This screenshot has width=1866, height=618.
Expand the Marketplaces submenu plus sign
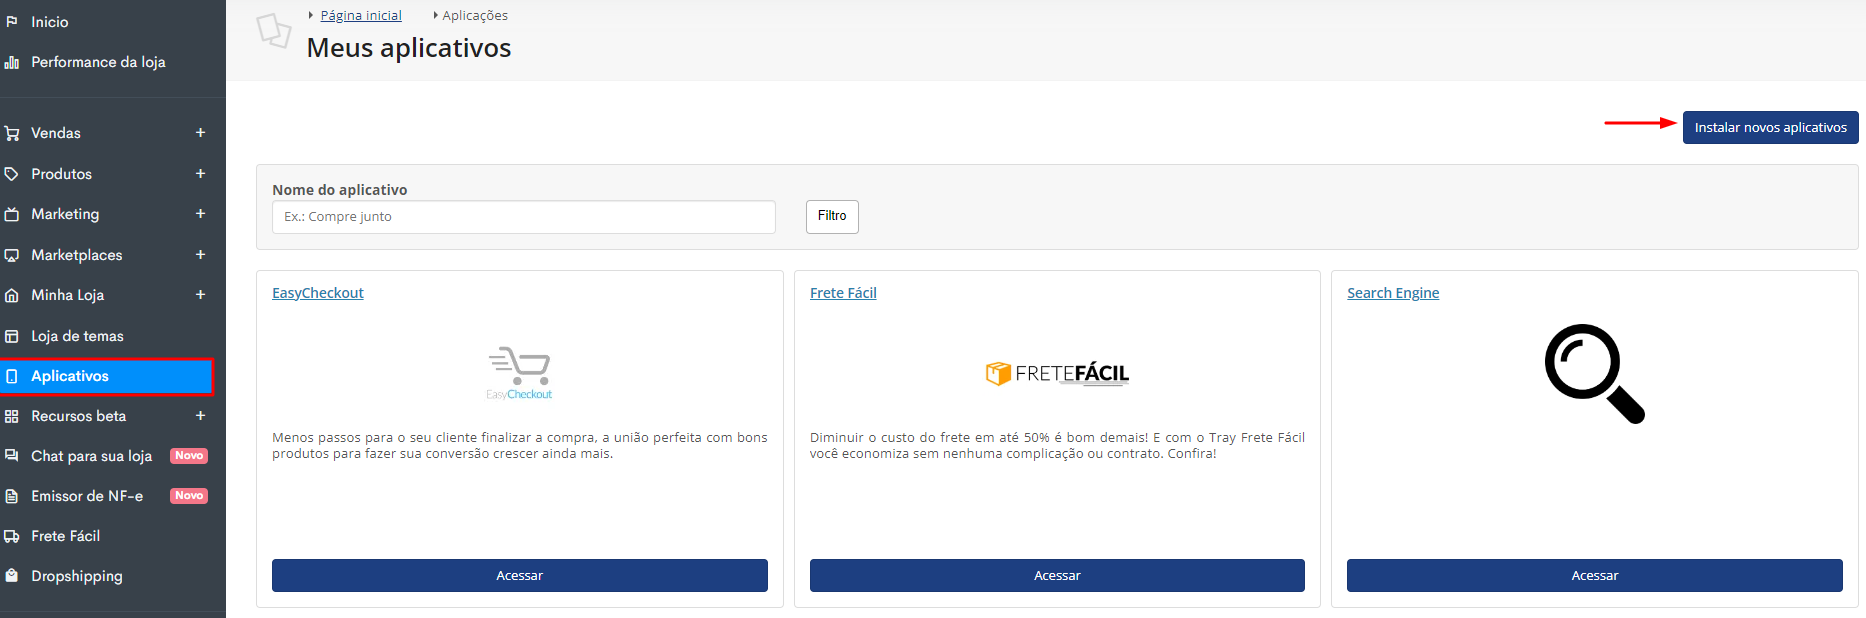point(200,255)
